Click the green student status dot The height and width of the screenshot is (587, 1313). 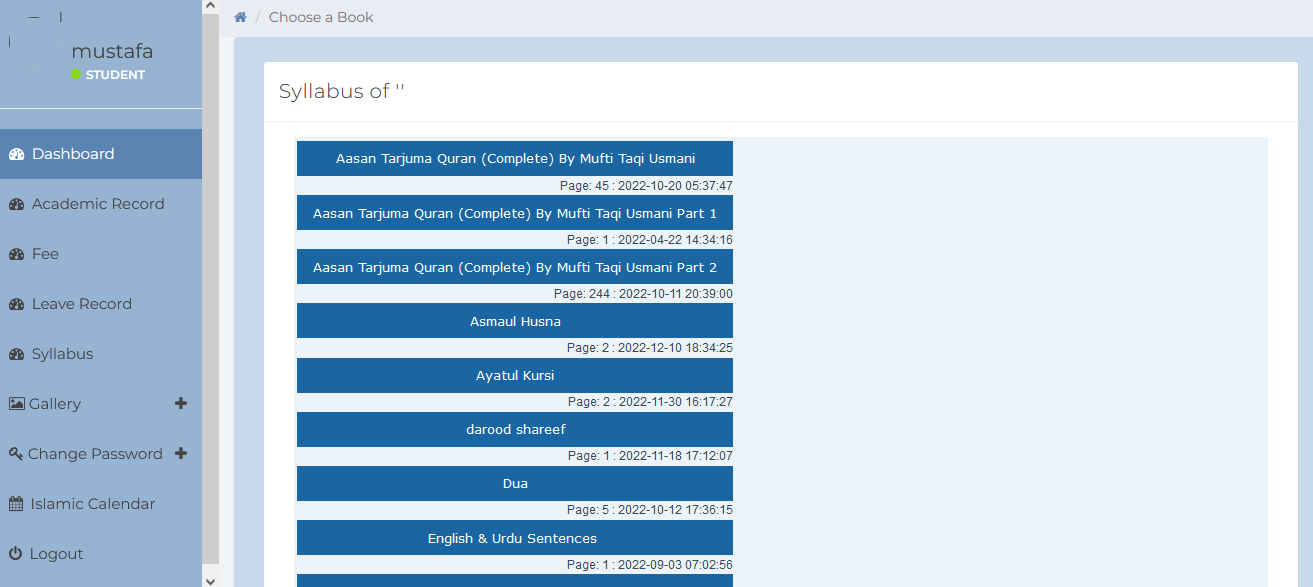point(76,75)
